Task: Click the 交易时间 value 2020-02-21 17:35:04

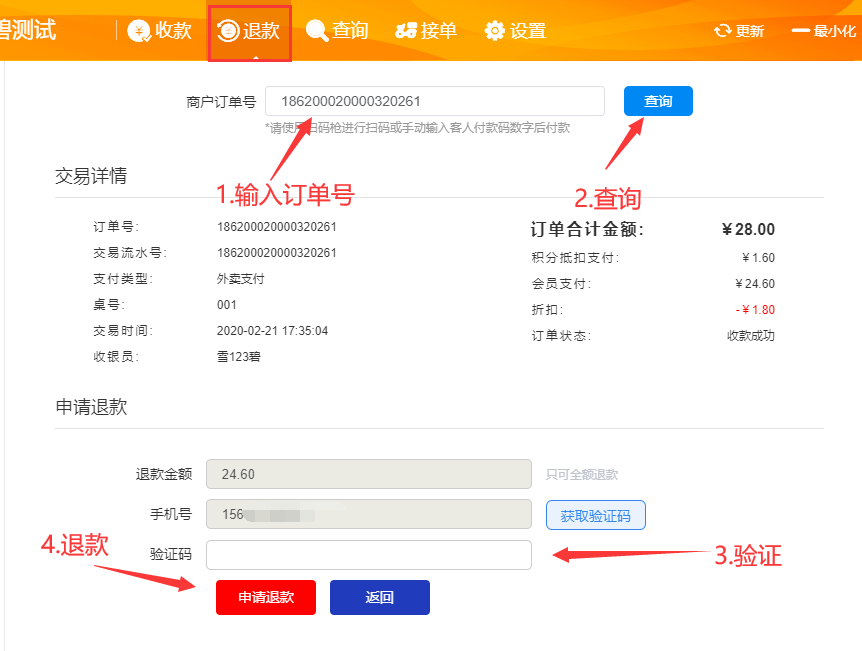Action: pos(272,331)
